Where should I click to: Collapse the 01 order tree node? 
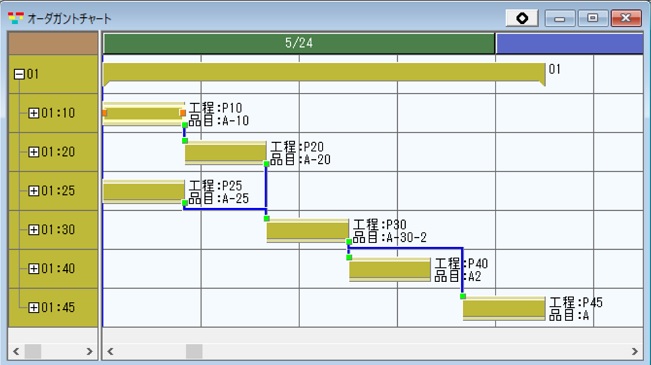pos(19,74)
